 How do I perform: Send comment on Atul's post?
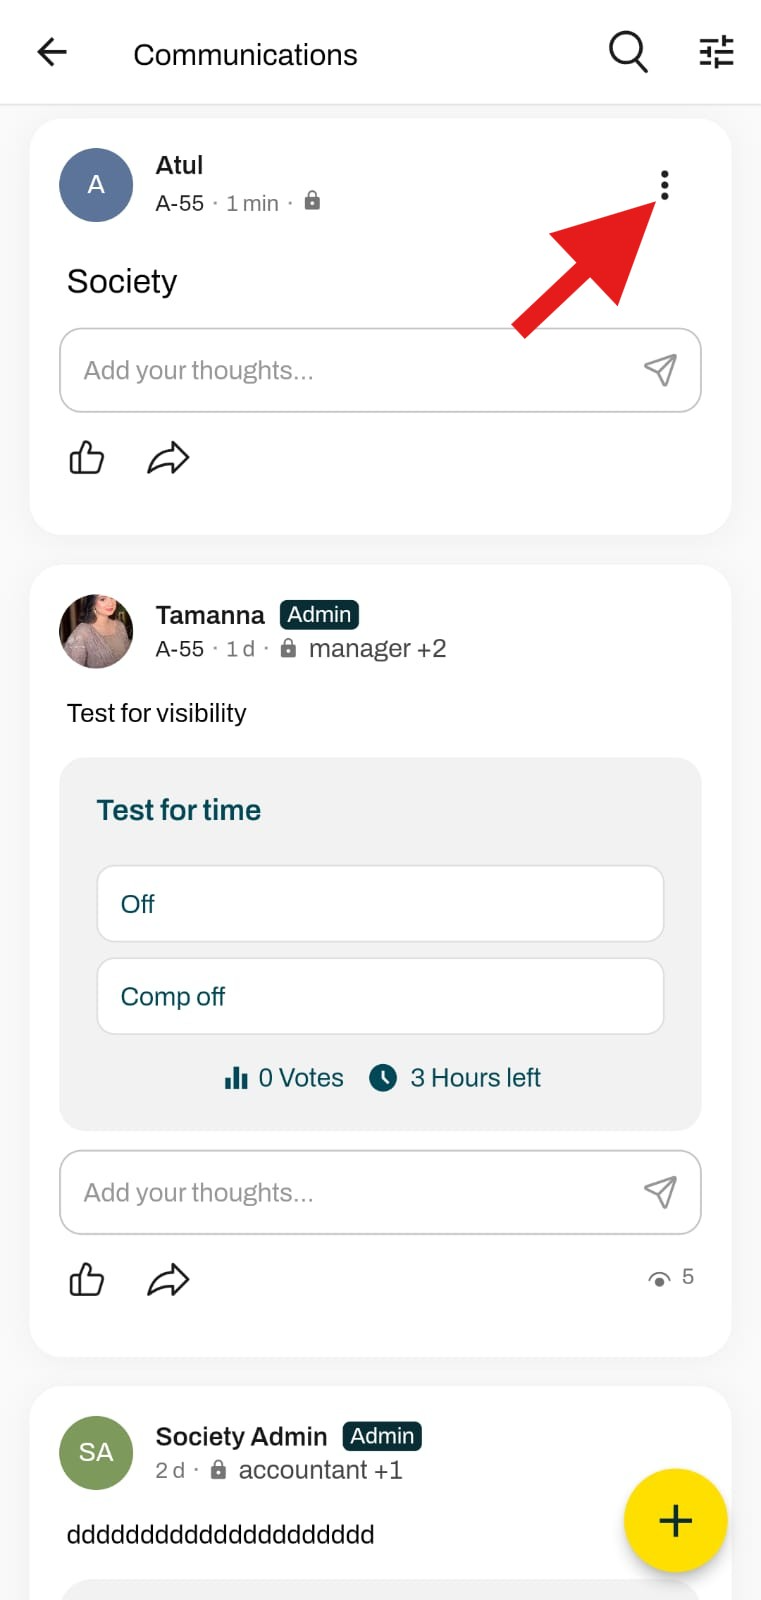660,370
